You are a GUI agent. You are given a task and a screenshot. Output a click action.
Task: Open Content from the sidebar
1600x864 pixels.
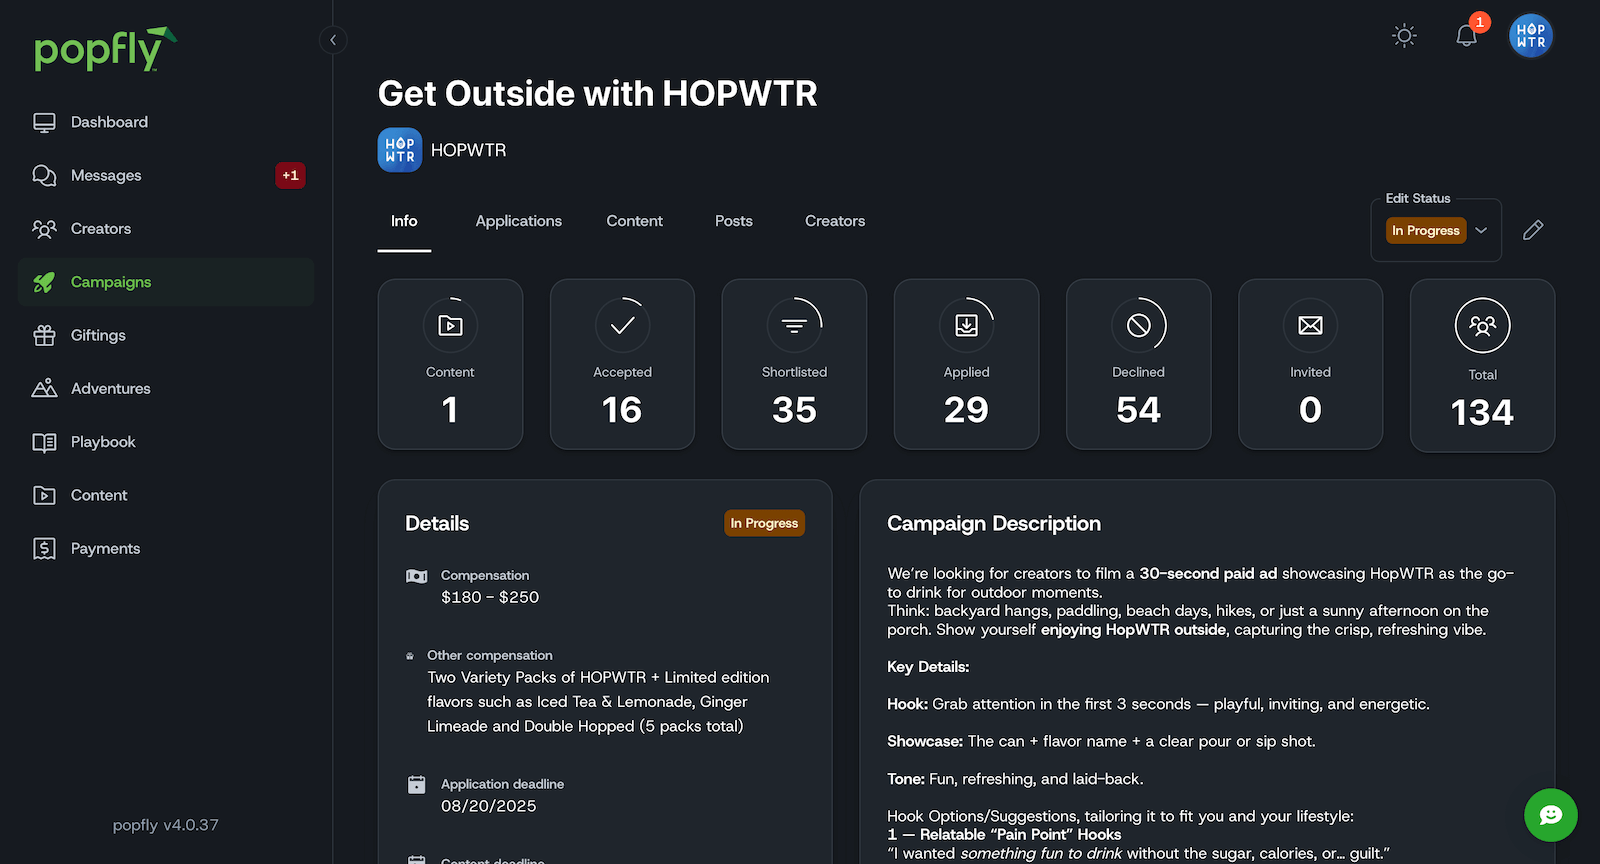coord(166,495)
